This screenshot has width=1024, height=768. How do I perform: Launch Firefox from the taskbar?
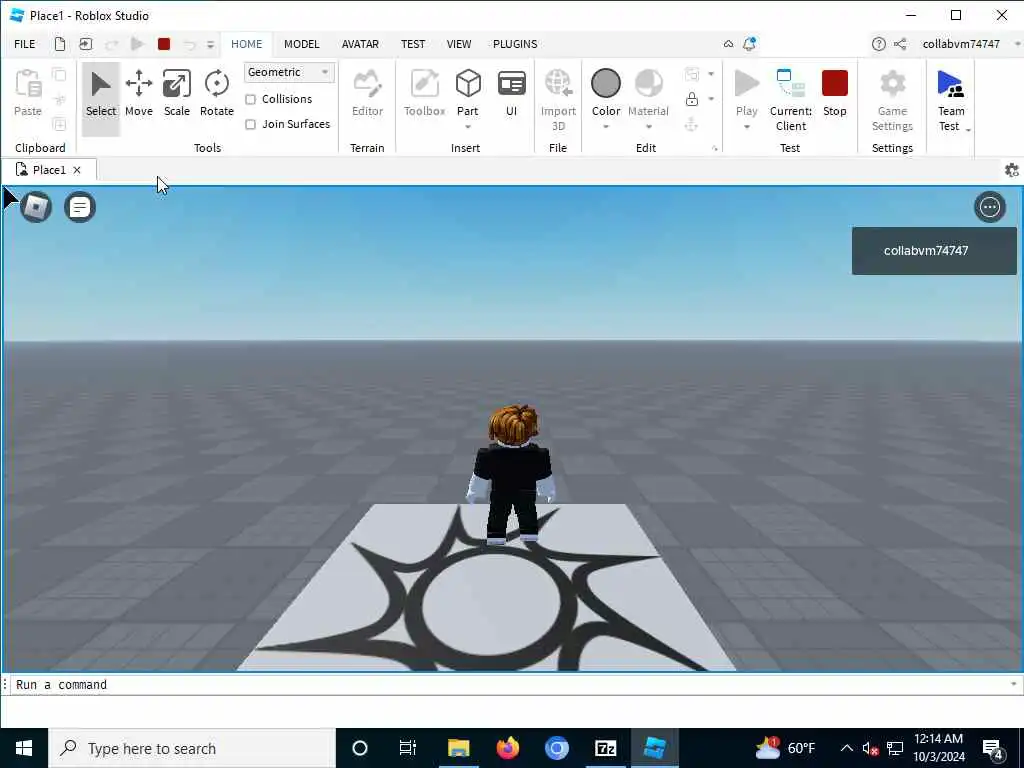coord(507,748)
